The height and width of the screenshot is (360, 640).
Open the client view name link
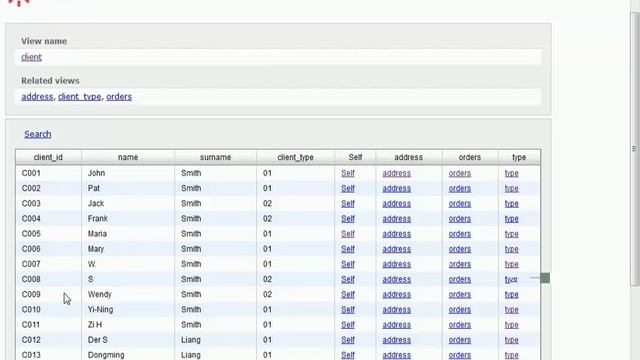click(x=31, y=57)
